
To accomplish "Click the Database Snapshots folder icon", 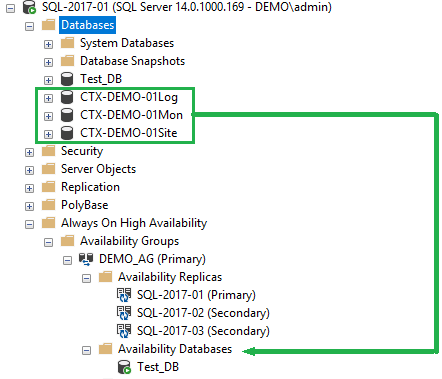I will click(67, 61).
